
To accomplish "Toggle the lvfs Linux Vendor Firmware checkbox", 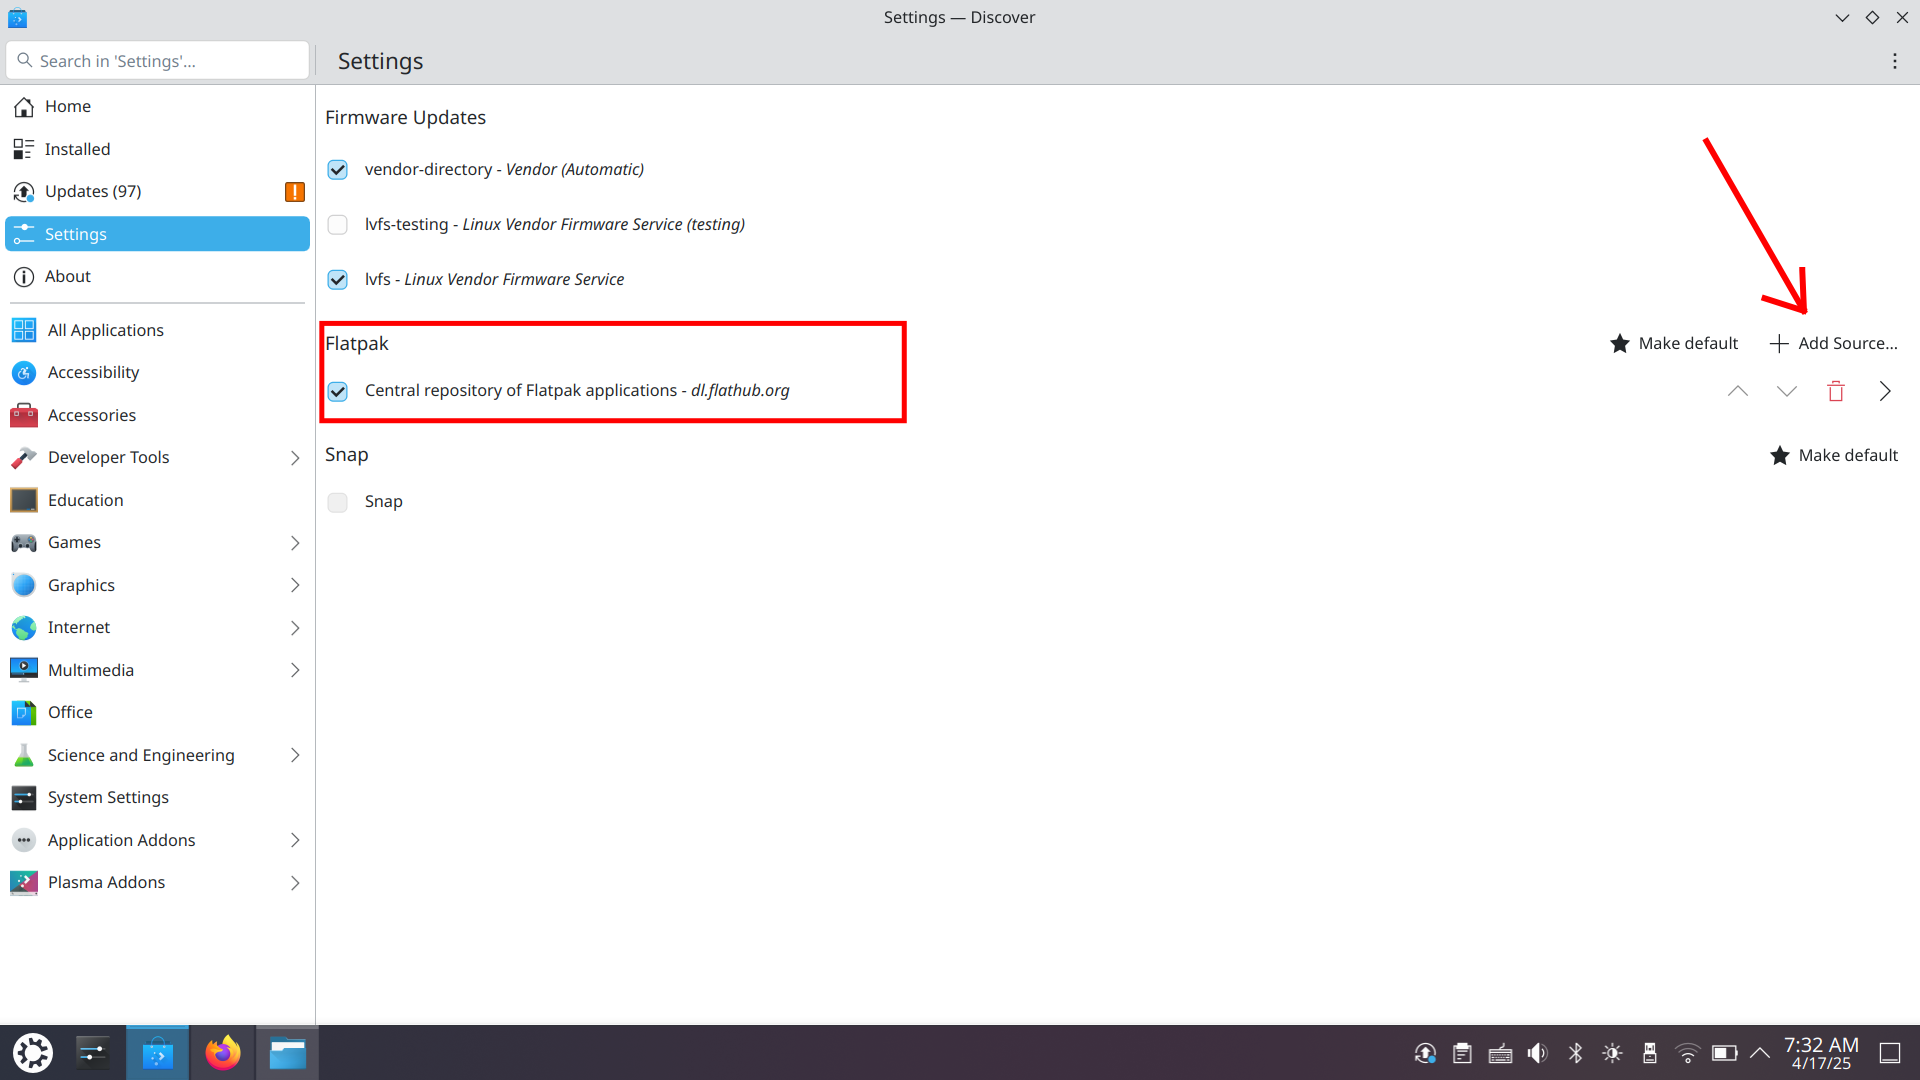I will 338,280.
